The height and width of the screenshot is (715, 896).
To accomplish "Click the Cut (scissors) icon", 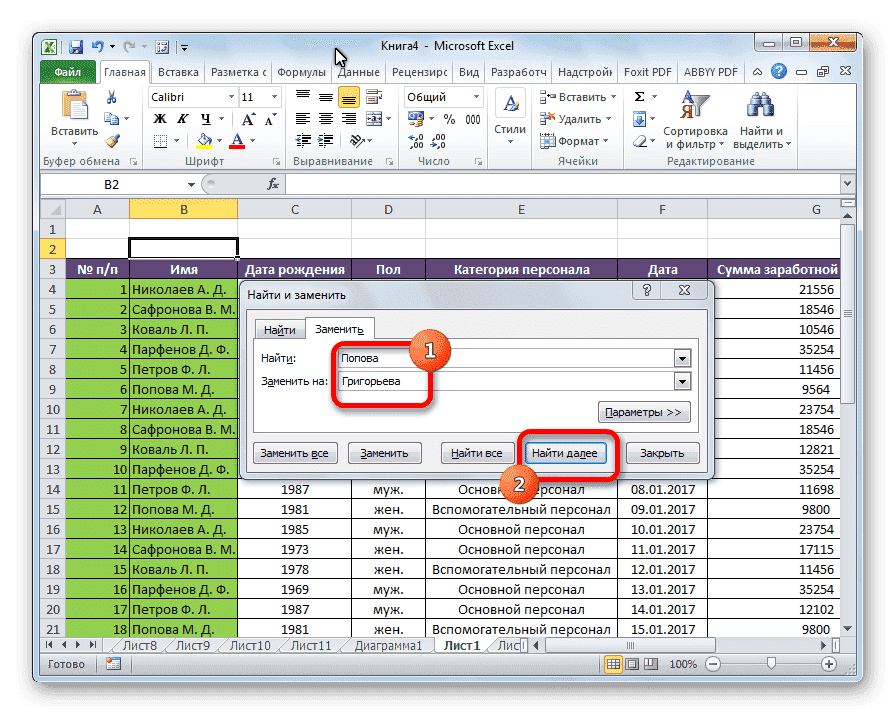I will (x=111, y=96).
